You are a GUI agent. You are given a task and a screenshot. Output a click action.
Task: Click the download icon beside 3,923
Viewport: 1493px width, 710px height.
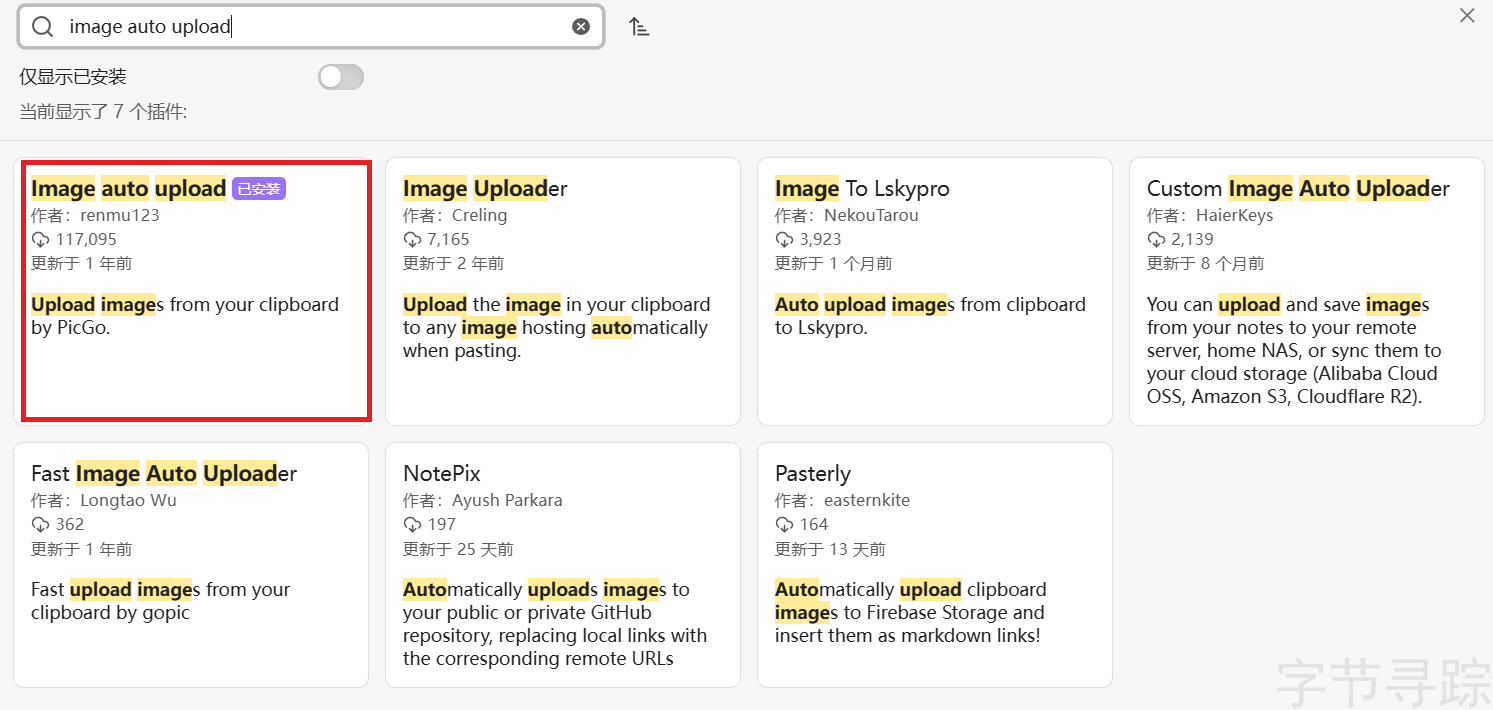point(784,240)
